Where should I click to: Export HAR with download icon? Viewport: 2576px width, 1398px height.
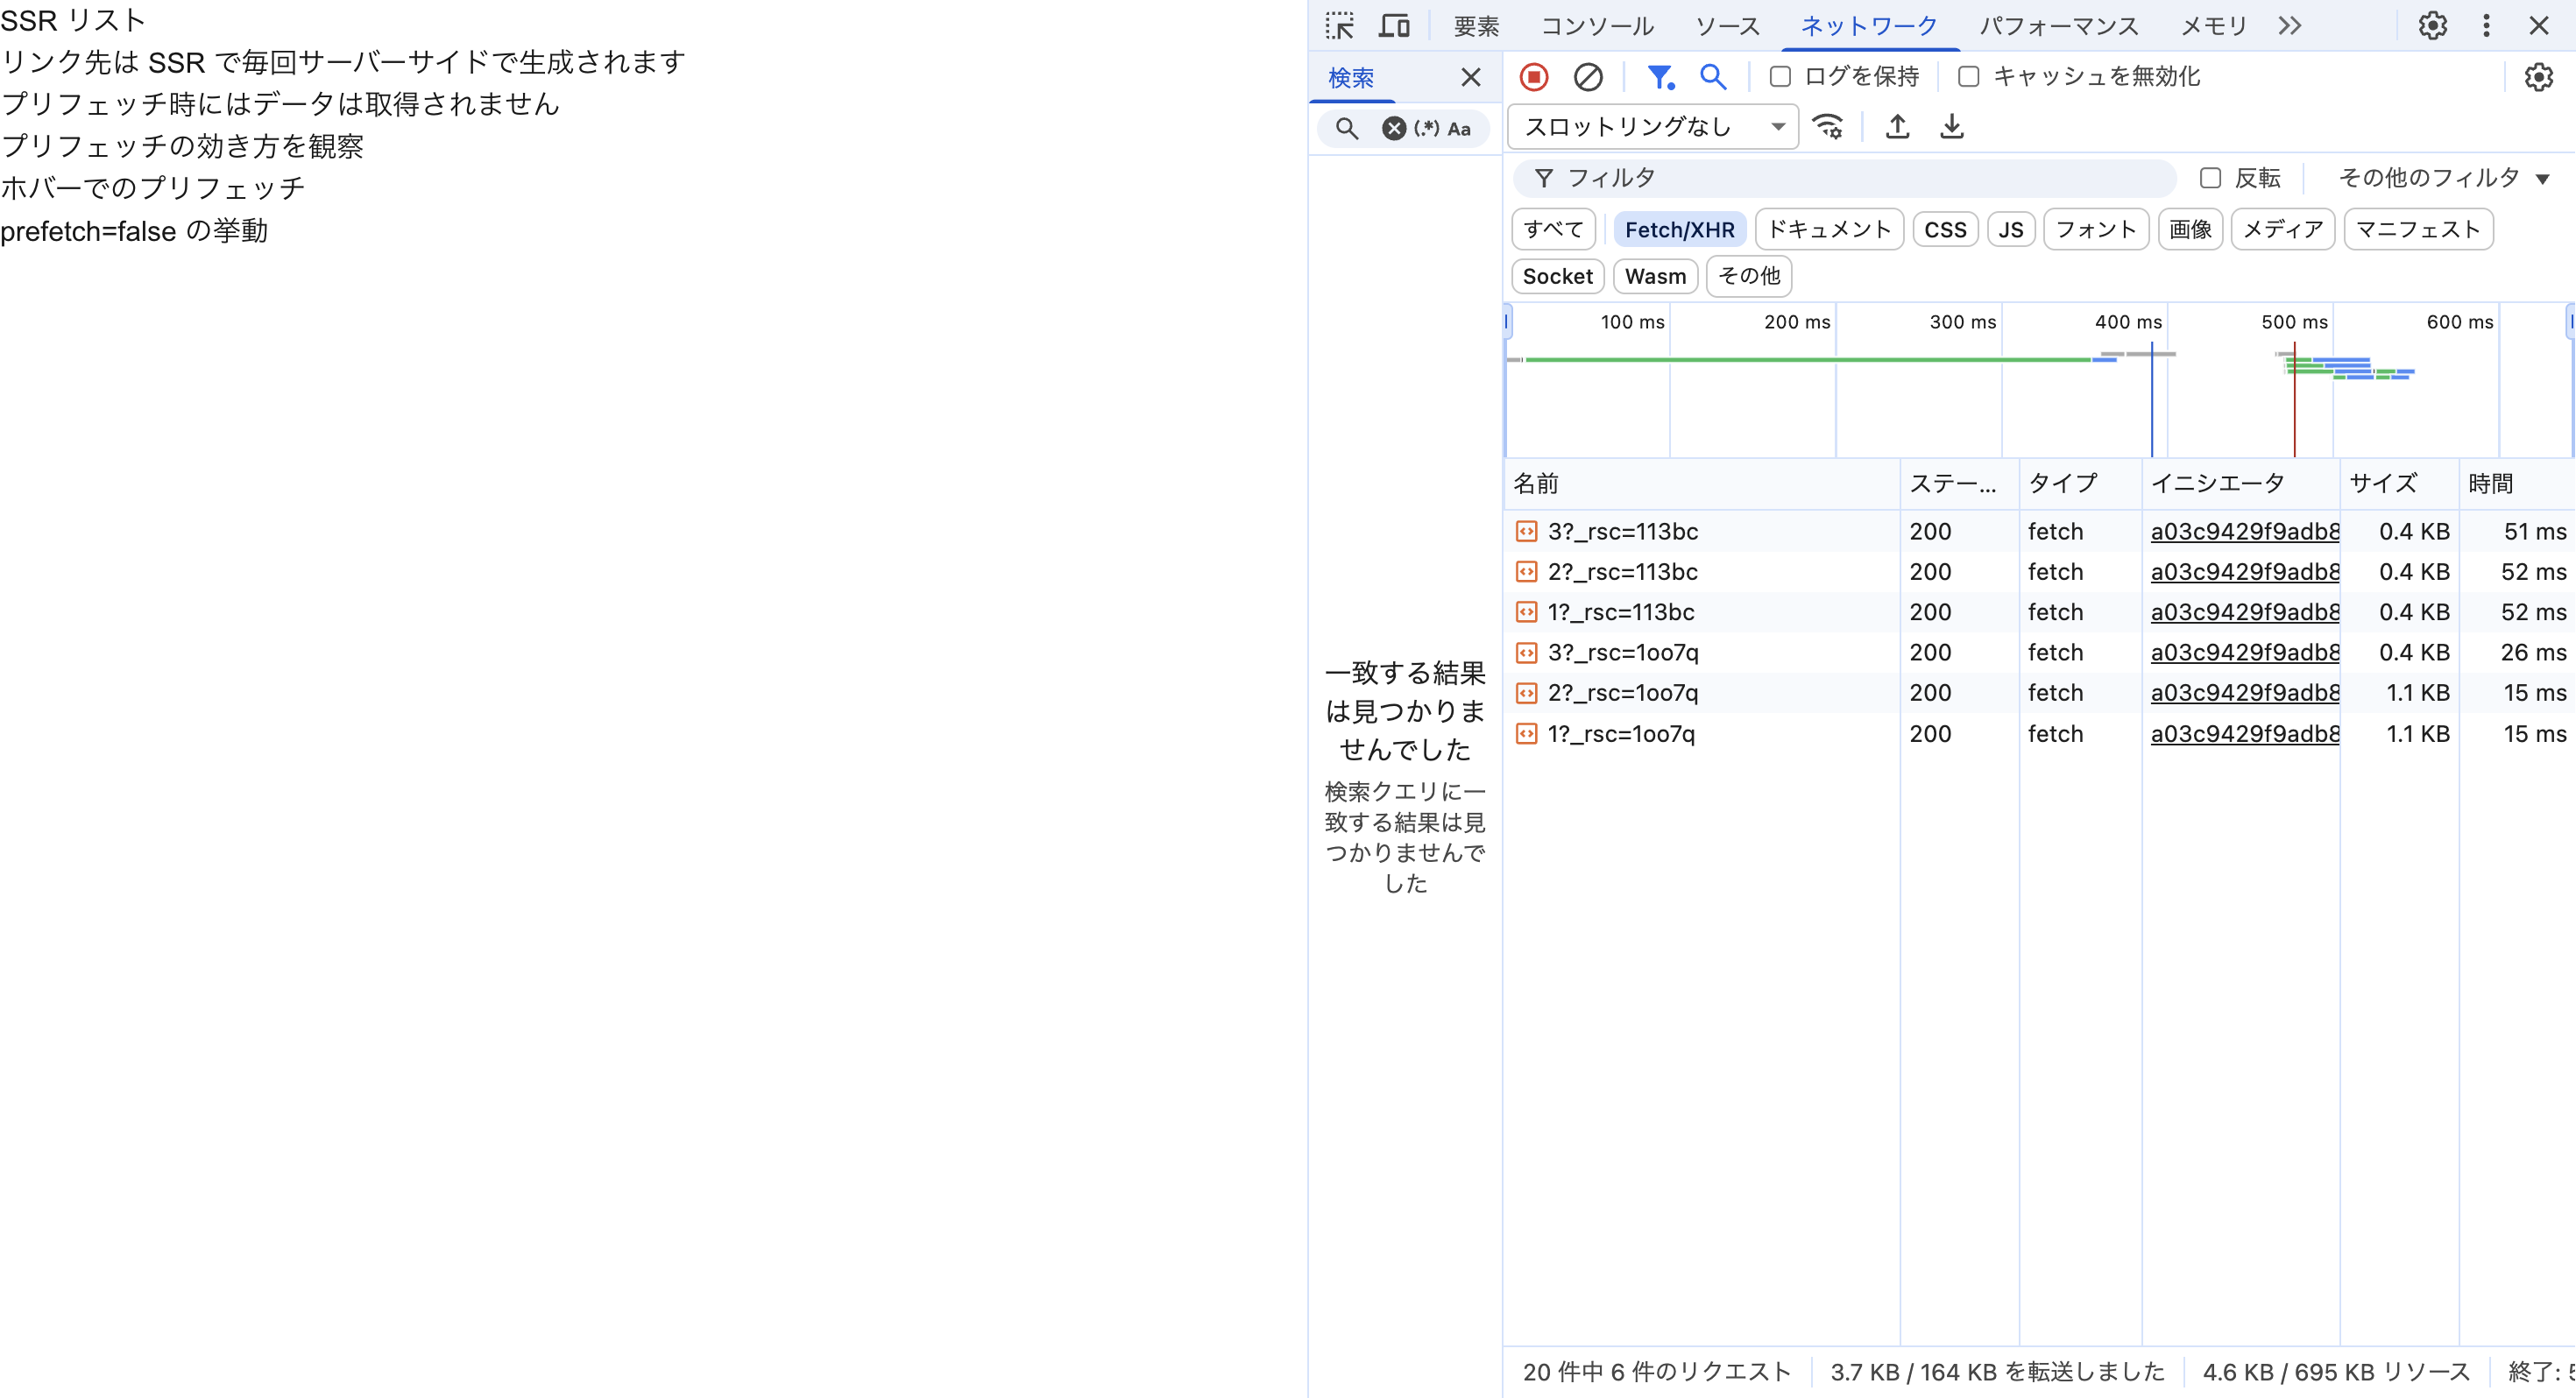(x=1951, y=127)
